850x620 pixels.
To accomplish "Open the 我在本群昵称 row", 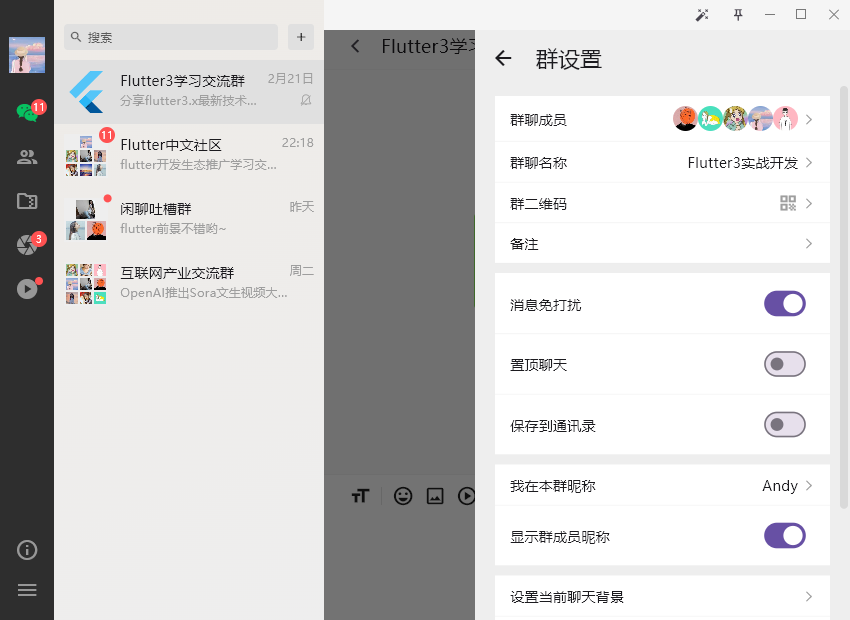I will click(662, 485).
